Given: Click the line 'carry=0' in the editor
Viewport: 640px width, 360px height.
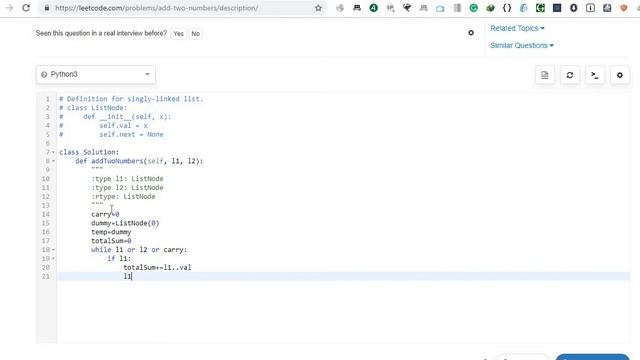Looking at the screenshot, I should click(x=105, y=214).
